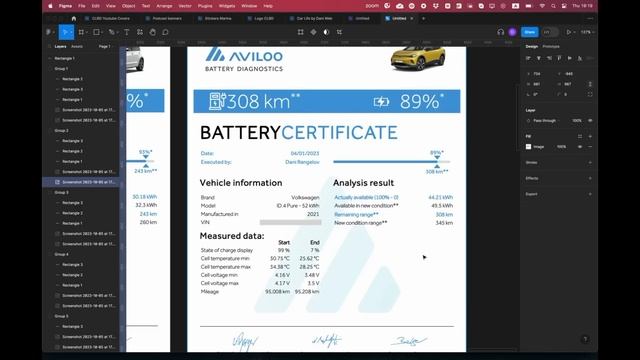The image size is (640, 360).
Task: Switch to the Assets tab
Action: pos(77,47)
